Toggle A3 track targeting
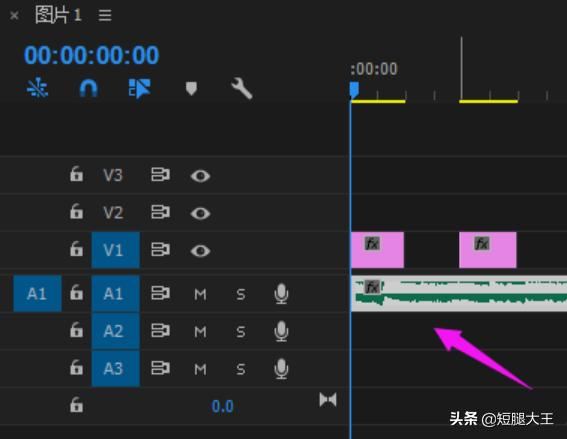This screenshot has width=567, height=439. 116,368
